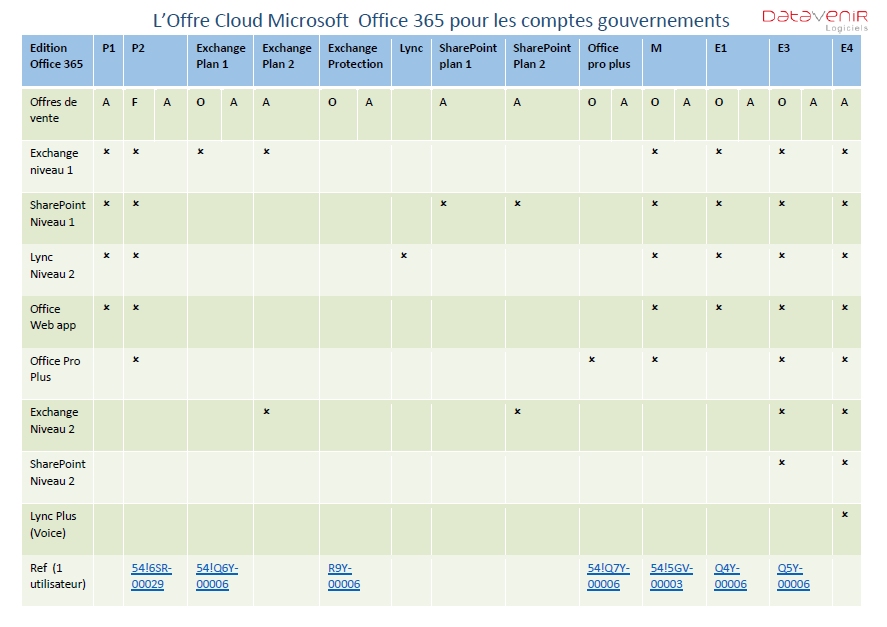This screenshot has width=887, height=627.
Task: Click the Lync column header
Action: (411, 61)
